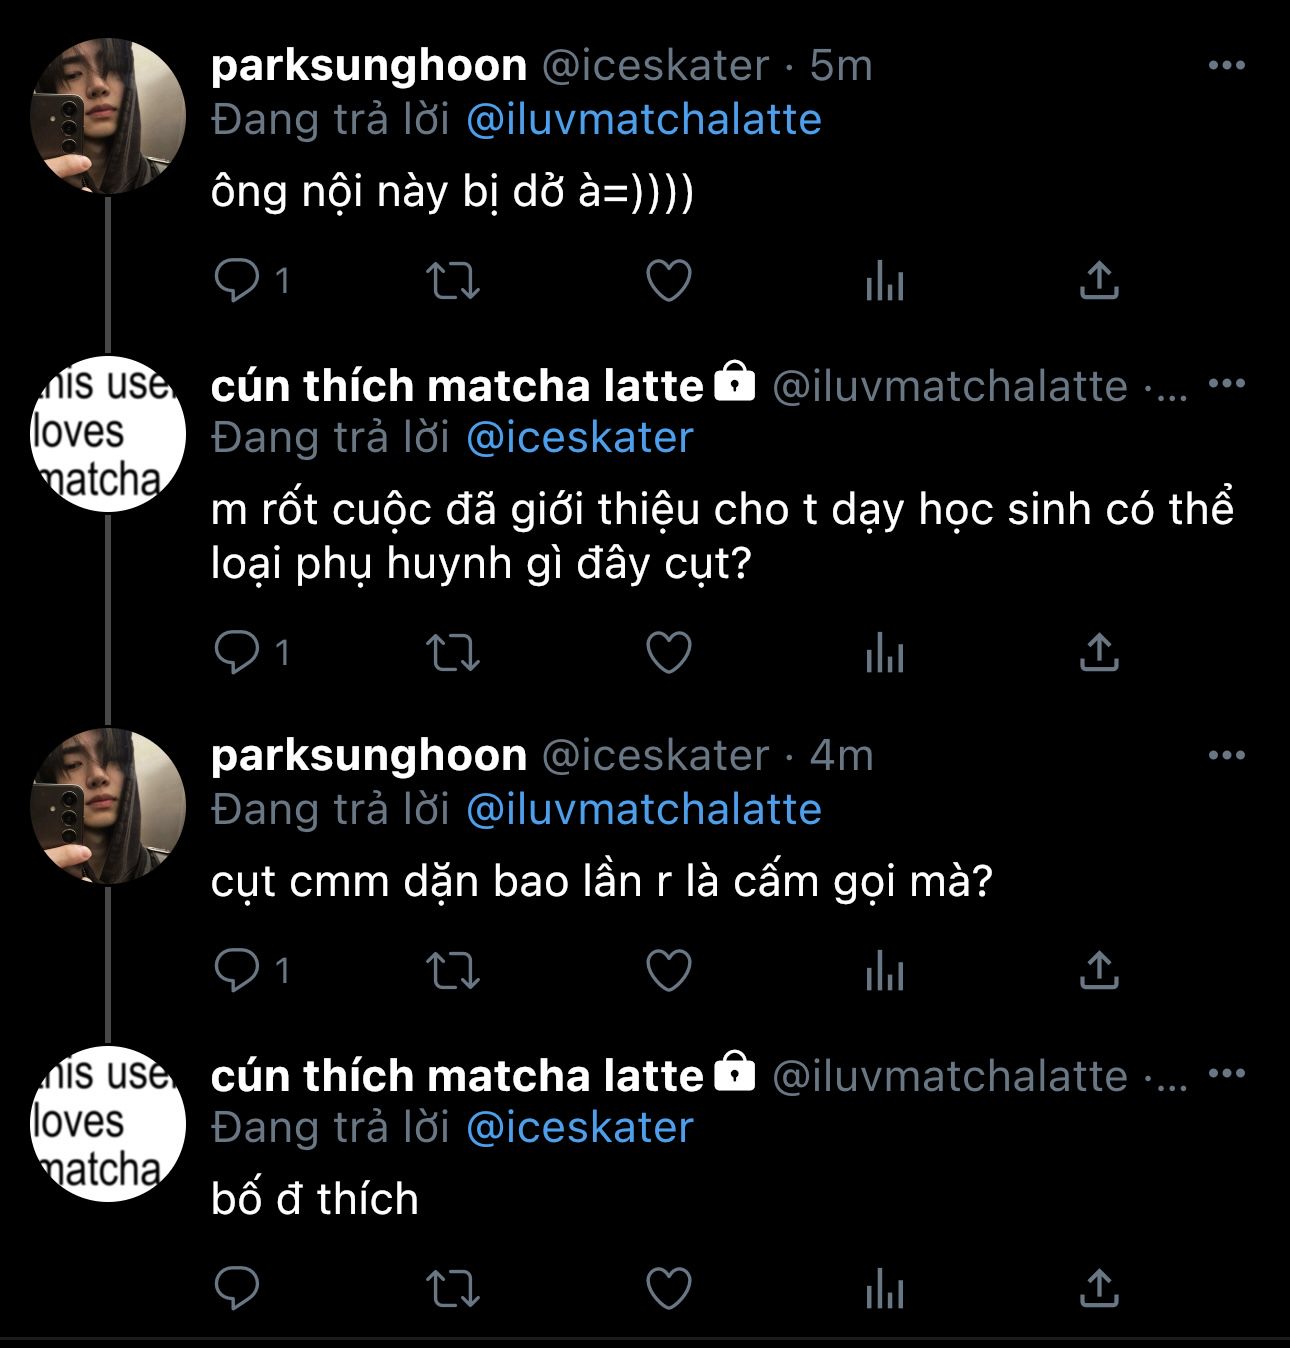This screenshot has width=1290, height=1348.
Task: Reply to the first tweet "ông nội này bị dở à"
Action: (x=237, y=280)
